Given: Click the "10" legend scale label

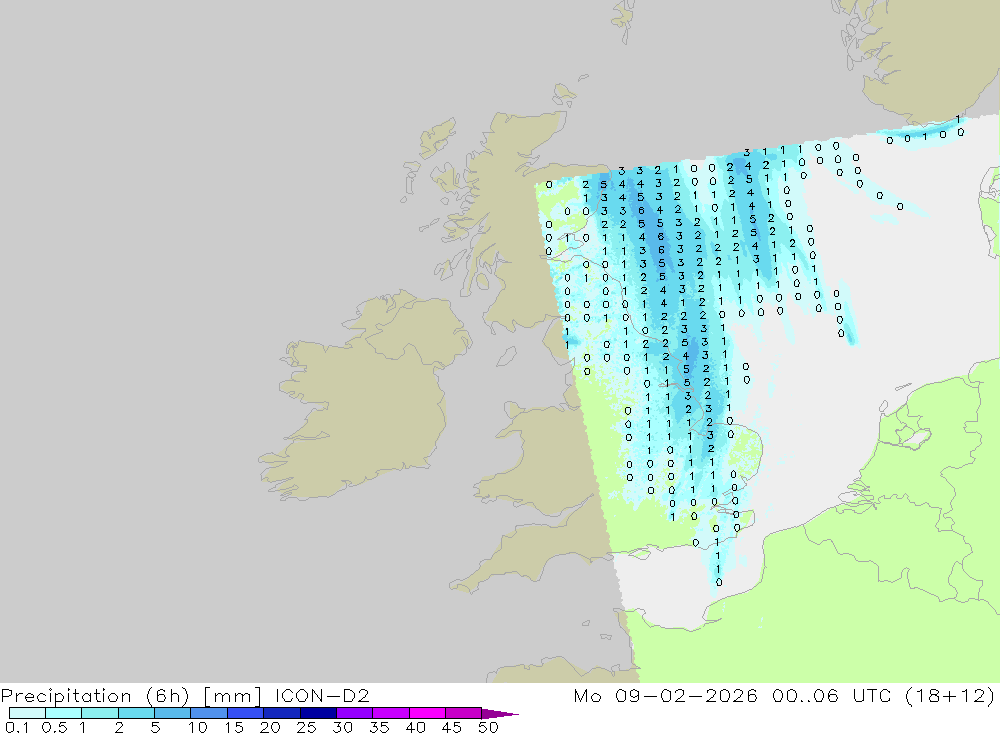Looking at the screenshot, I should coord(198,727).
